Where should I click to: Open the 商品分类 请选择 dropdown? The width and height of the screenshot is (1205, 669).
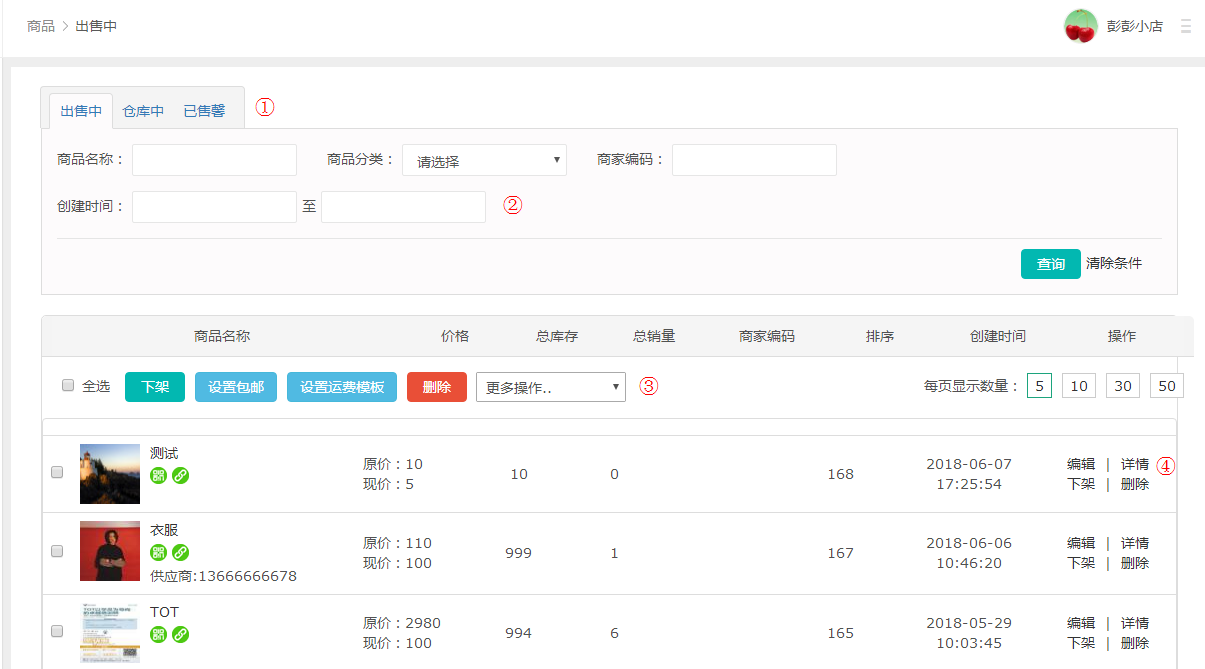coord(484,160)
